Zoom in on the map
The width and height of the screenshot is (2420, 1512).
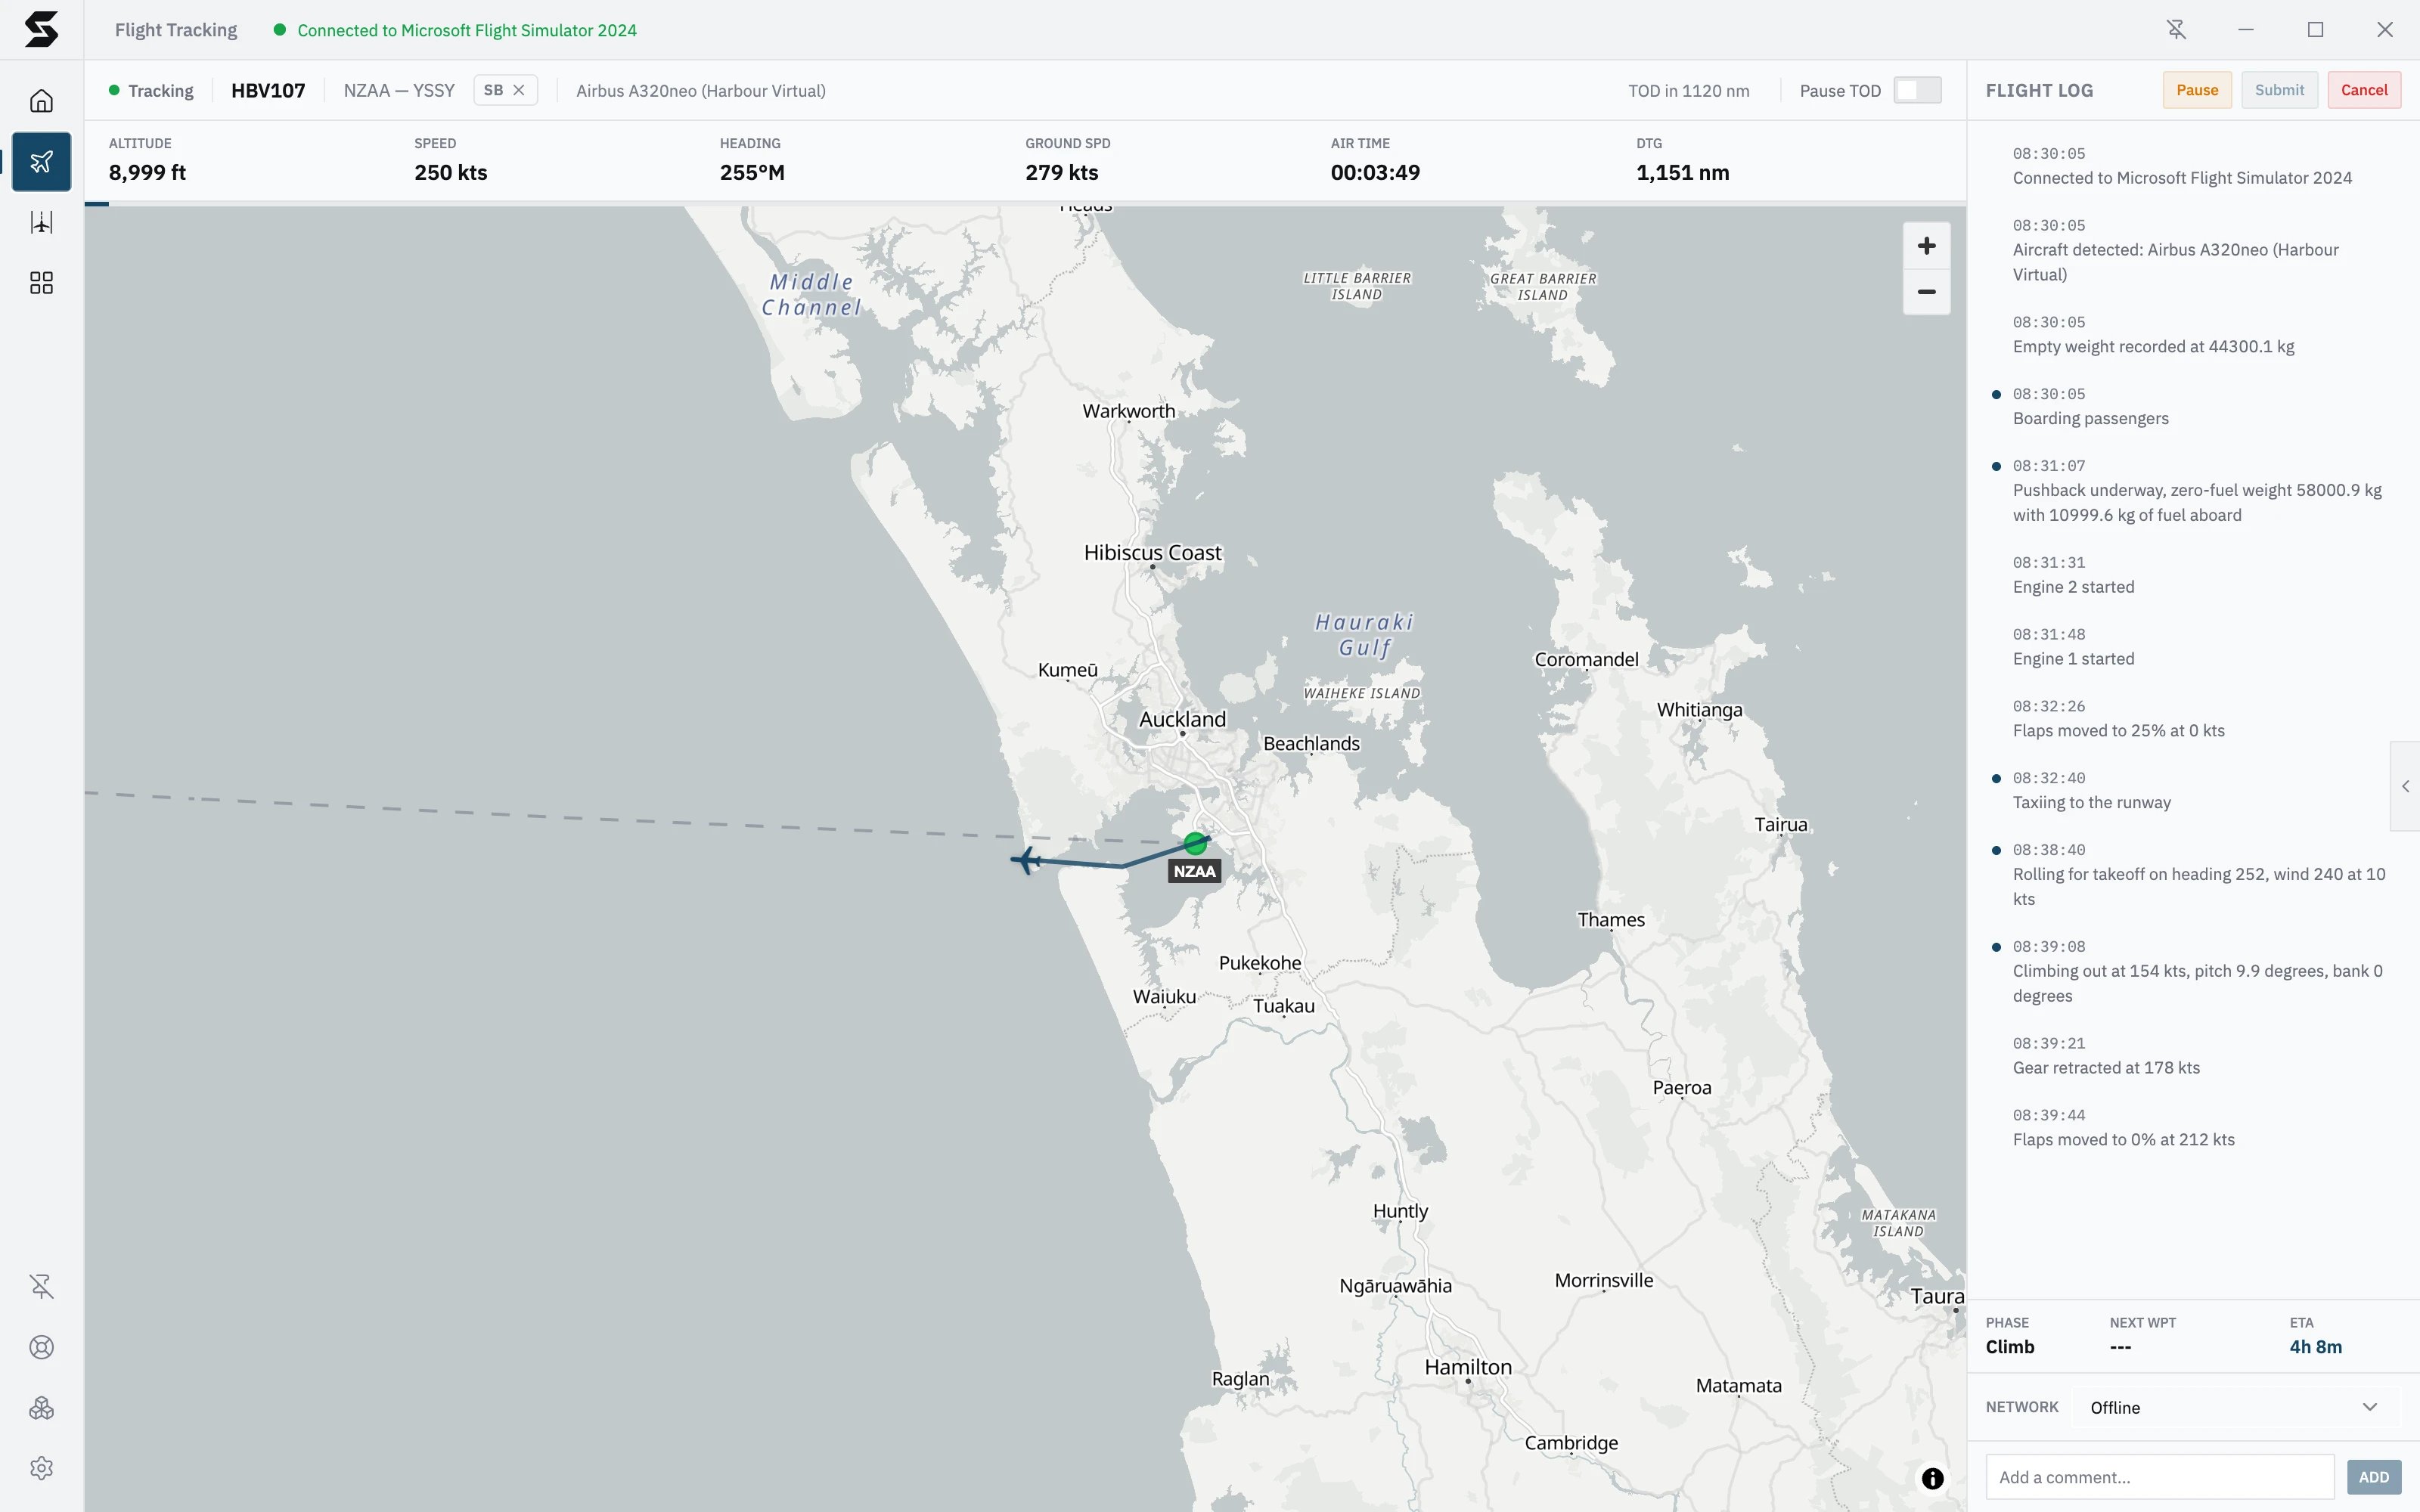click(x=1926, y=246)
